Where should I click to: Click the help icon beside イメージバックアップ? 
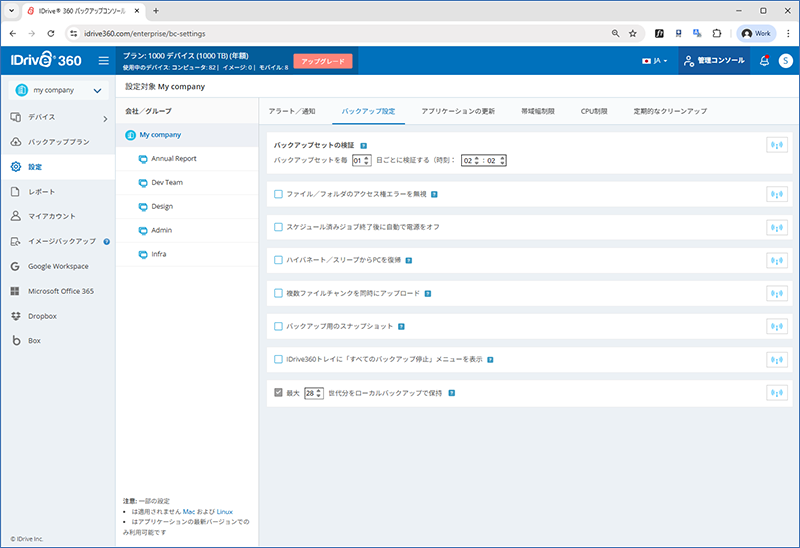pos(106,241)
